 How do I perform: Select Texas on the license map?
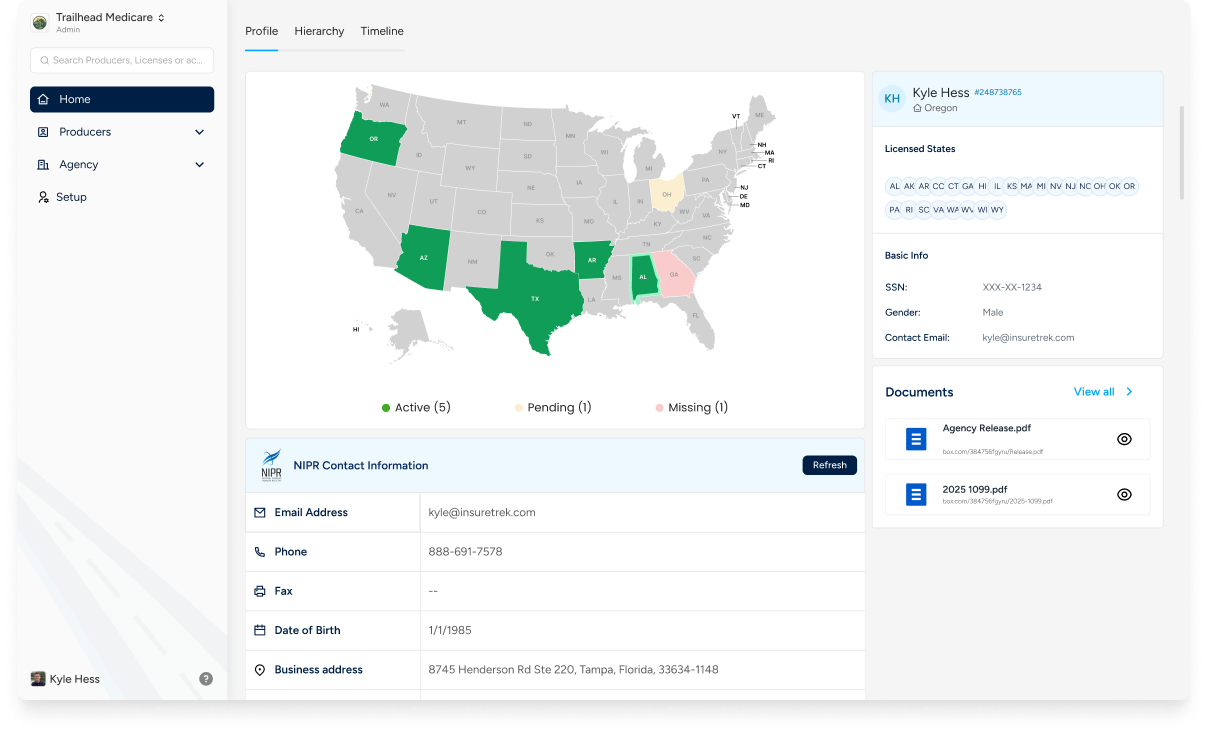tap(532, 297)
